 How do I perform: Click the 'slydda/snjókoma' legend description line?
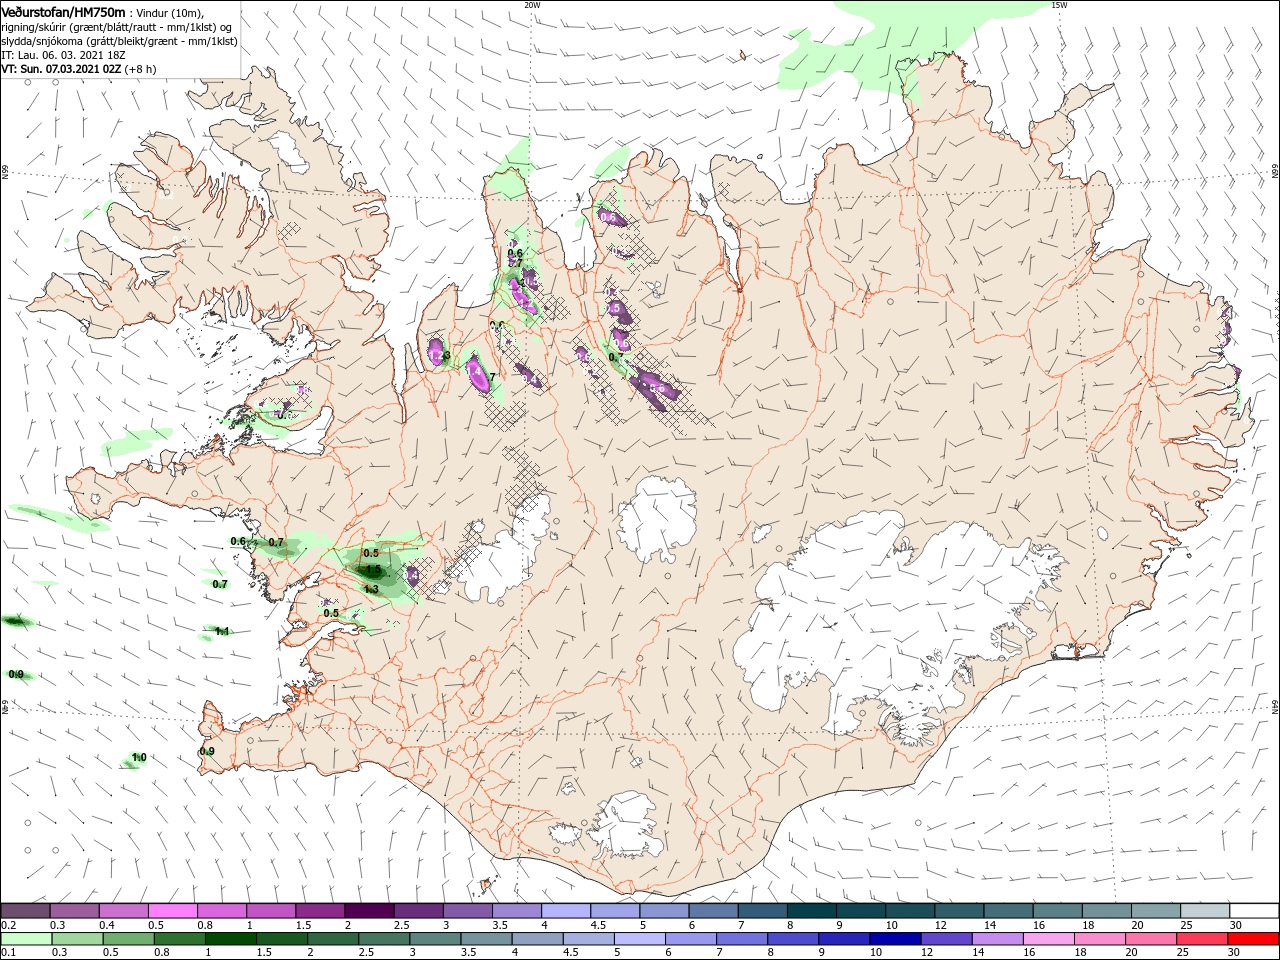click(x=119, y=41)
